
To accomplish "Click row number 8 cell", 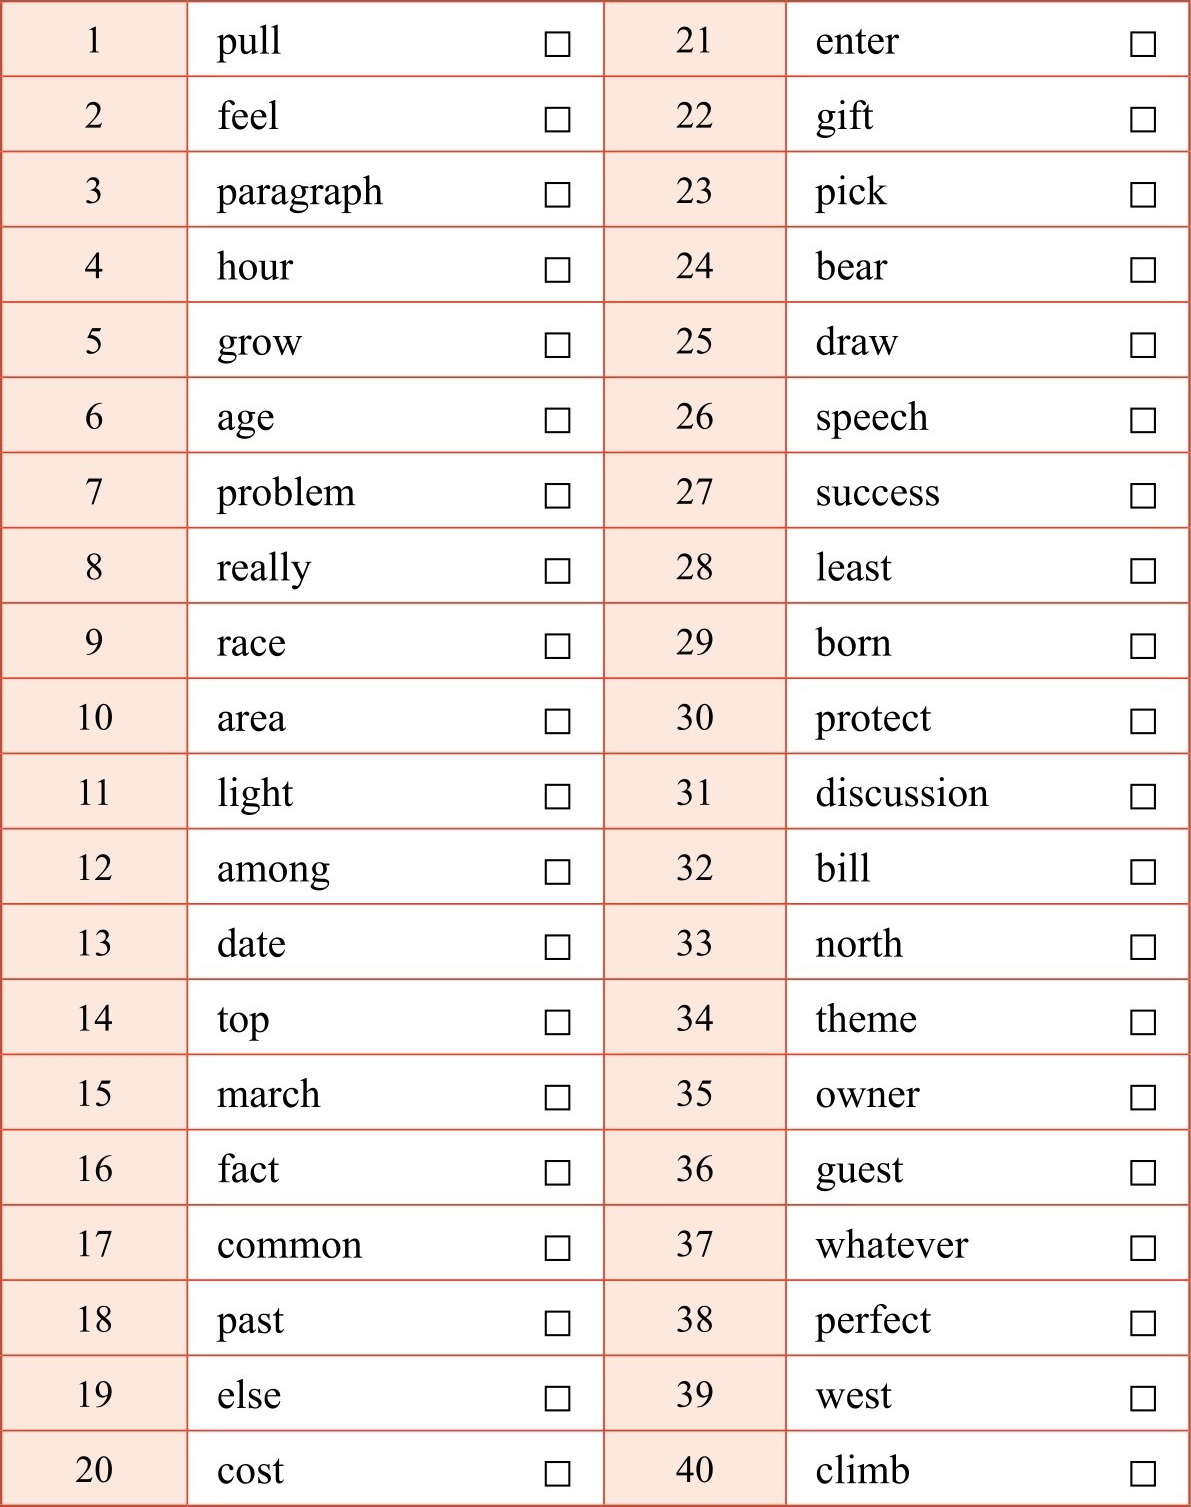I will tap(94, 567).
